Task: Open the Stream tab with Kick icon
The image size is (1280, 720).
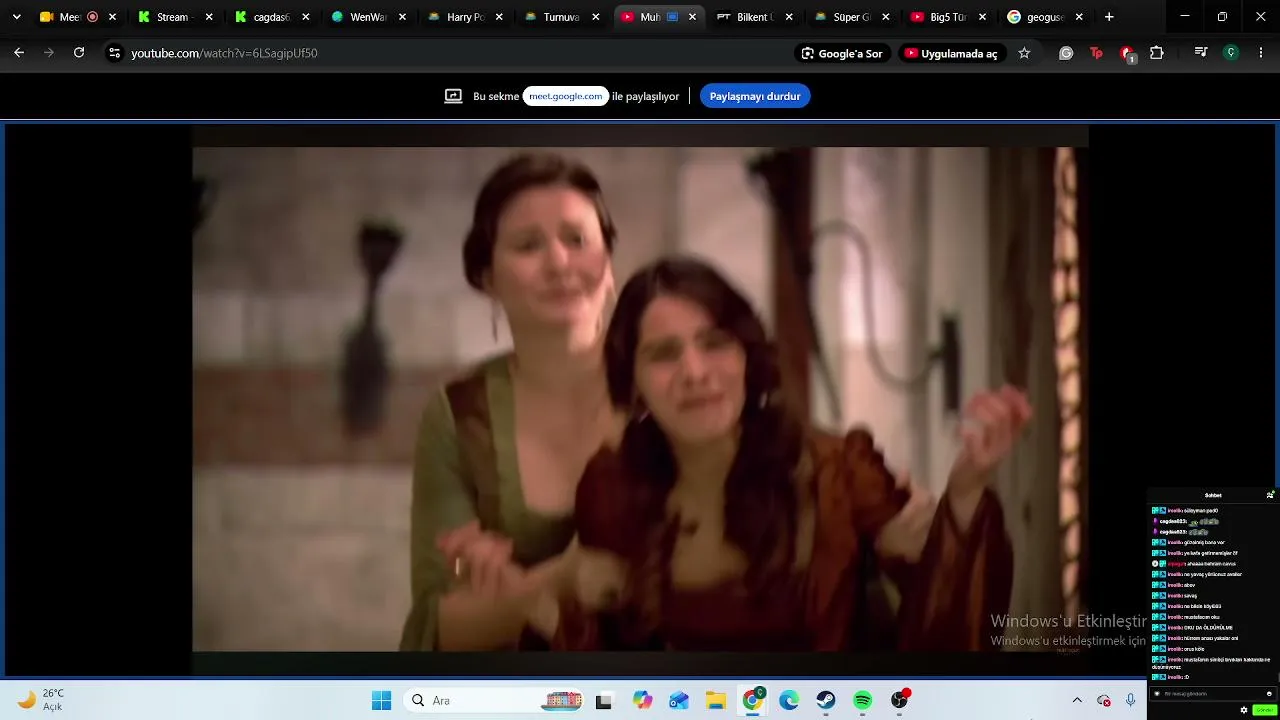Action: pyautogui.click(x=175, y=17)
